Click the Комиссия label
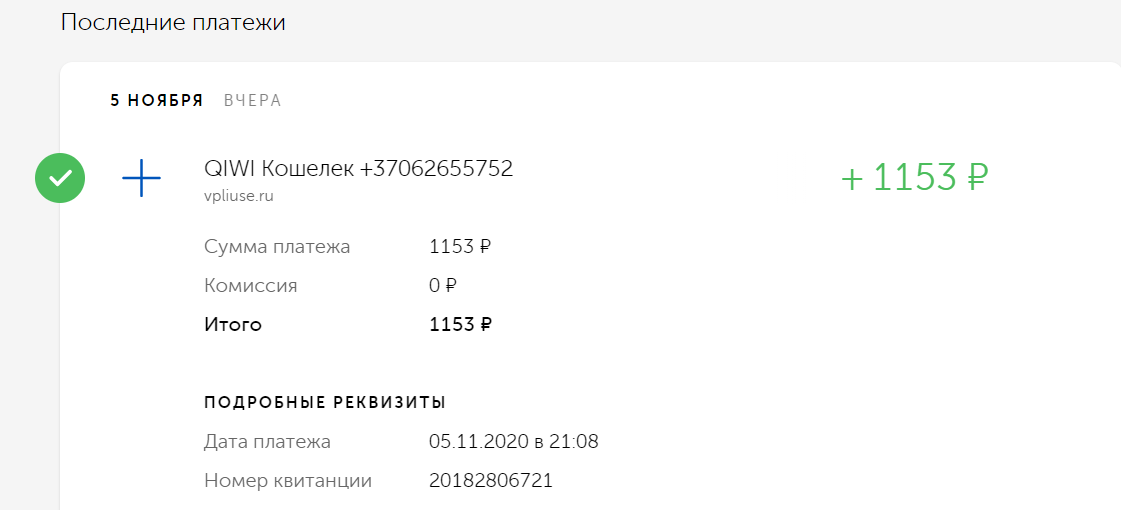This screenshot has width=1121, height=510. pos(250,286)
